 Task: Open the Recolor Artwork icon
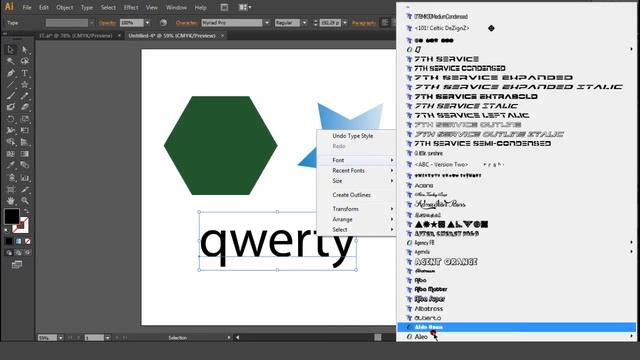(163, 23)
